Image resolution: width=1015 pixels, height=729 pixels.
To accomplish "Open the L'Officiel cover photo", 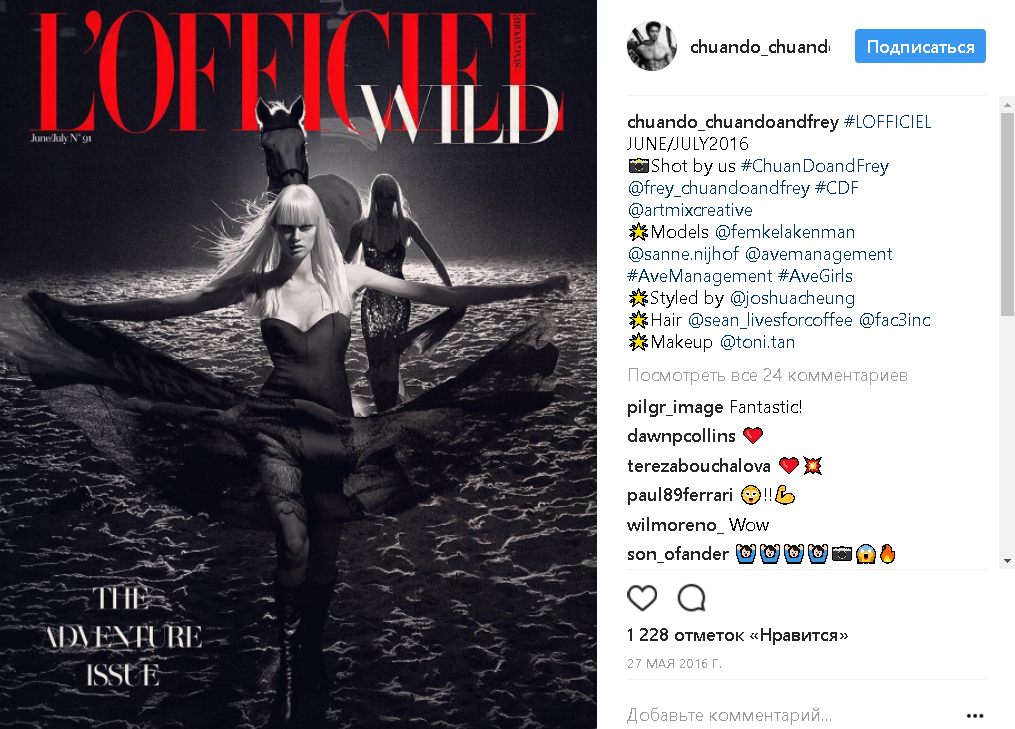I will (x=298, y=364).
